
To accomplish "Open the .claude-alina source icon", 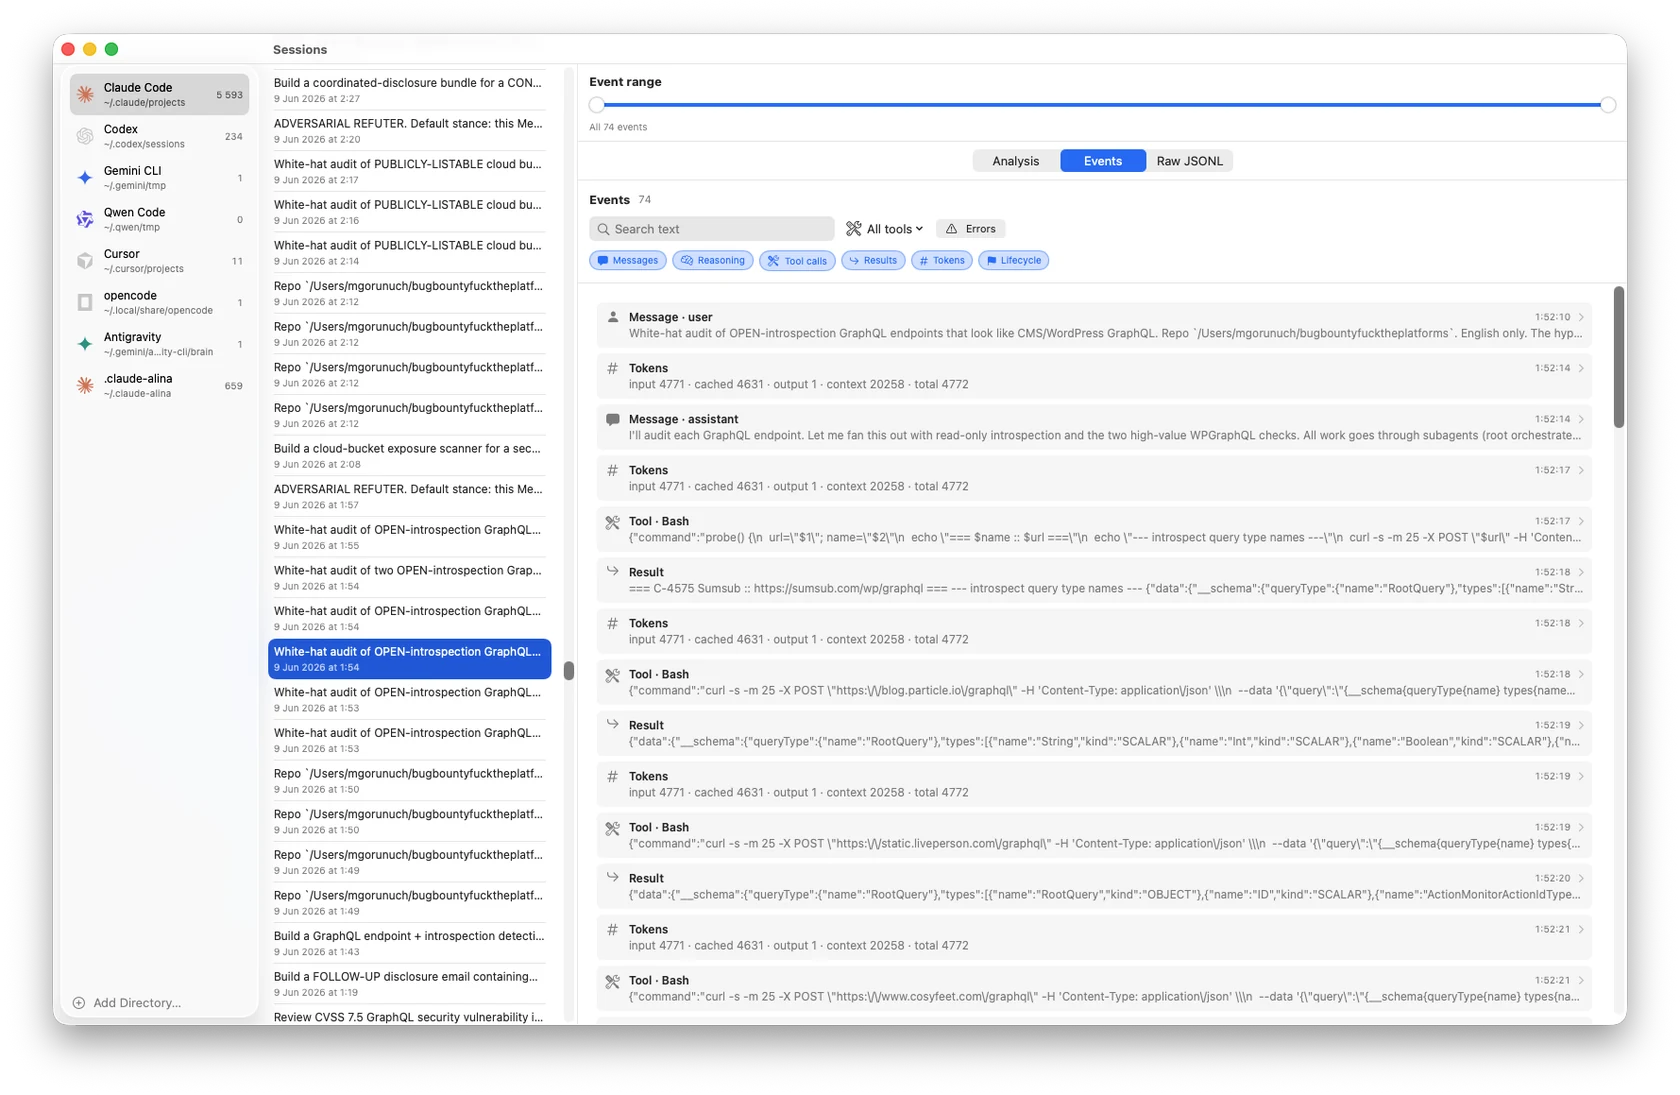I will pyautogui.click(x=85, y=386).
